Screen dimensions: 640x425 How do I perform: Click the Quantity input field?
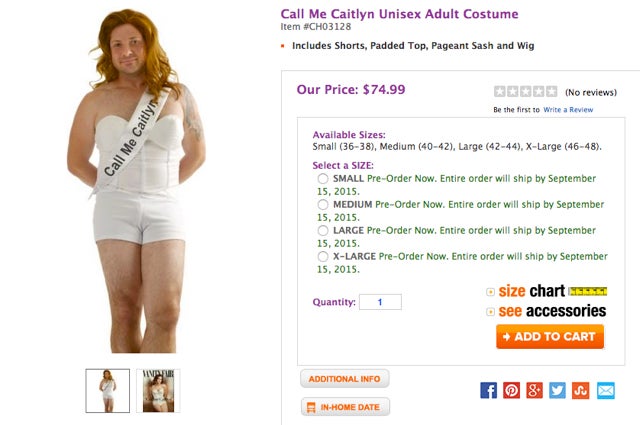click(380, 302)
